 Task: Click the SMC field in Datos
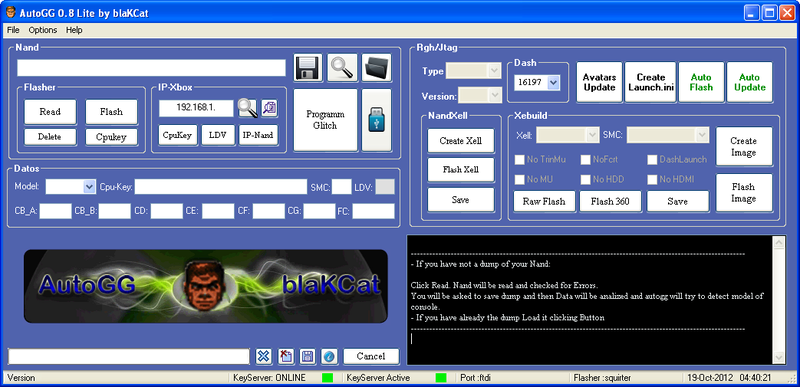[341, 187]
